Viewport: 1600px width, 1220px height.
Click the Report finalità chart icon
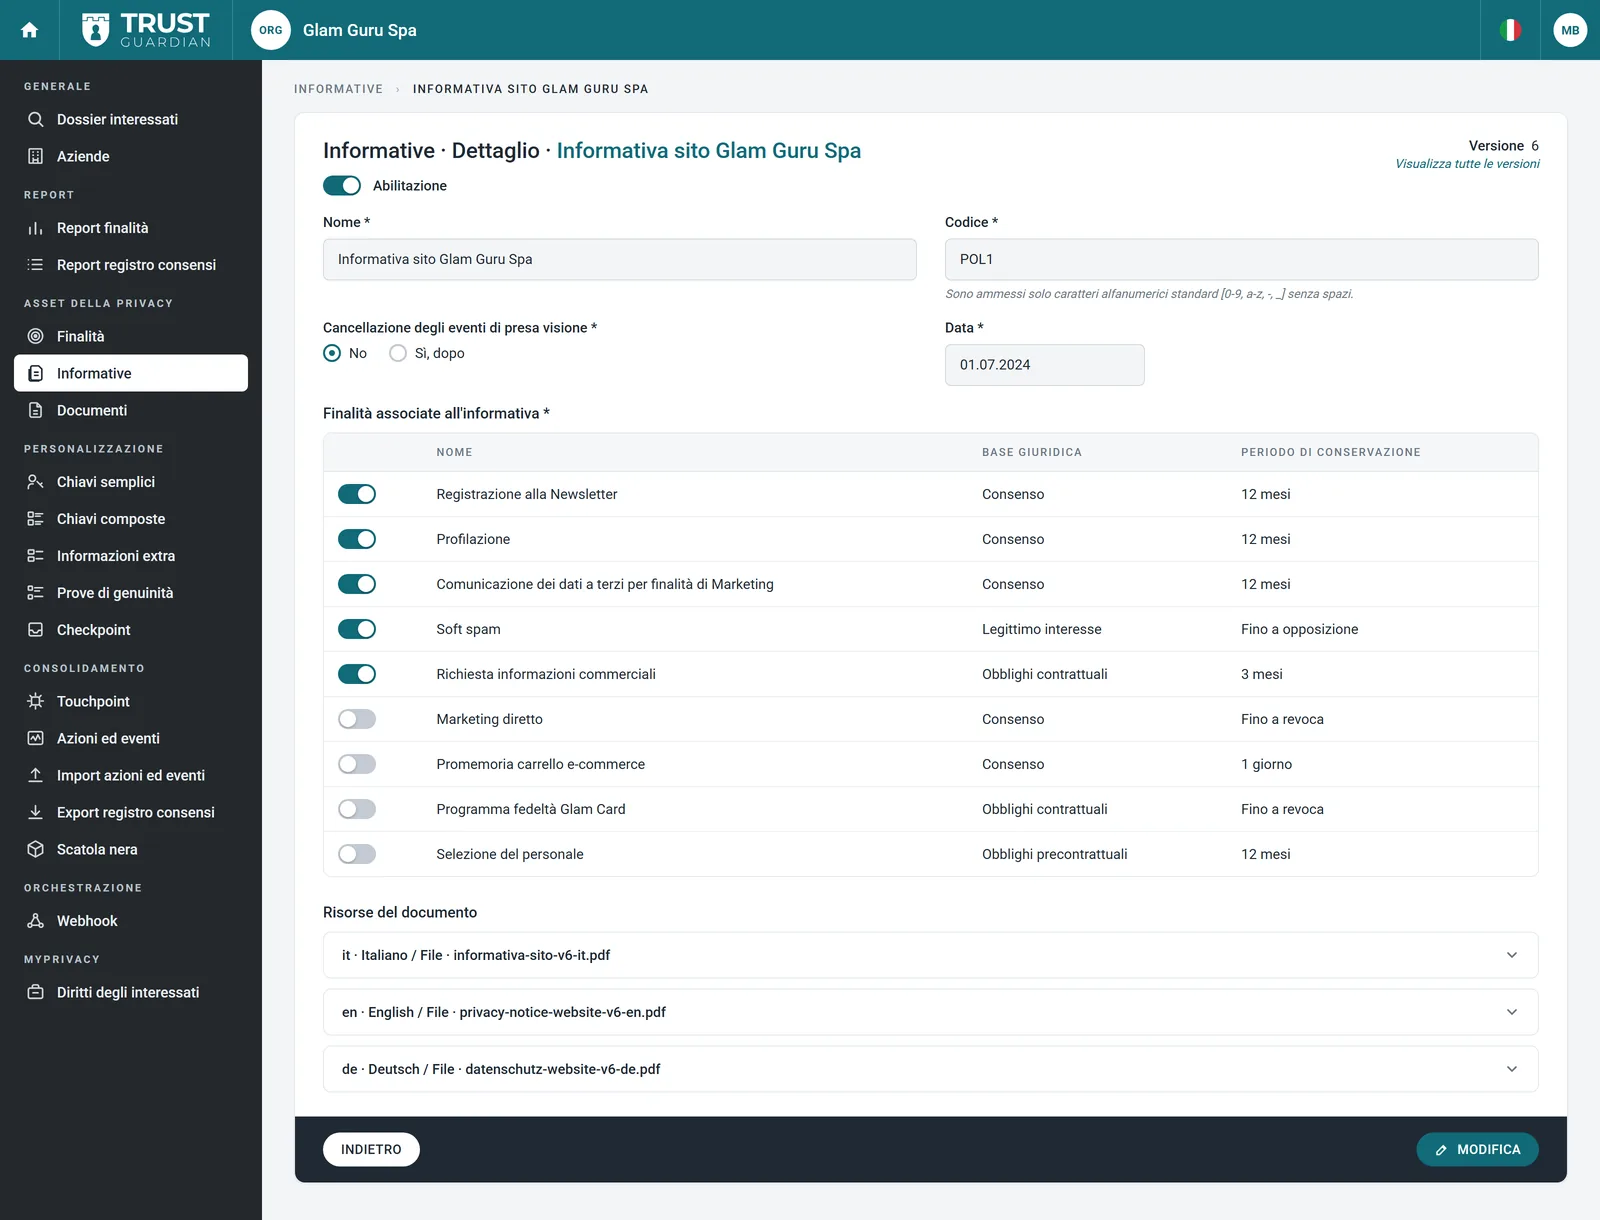[36, 228]
